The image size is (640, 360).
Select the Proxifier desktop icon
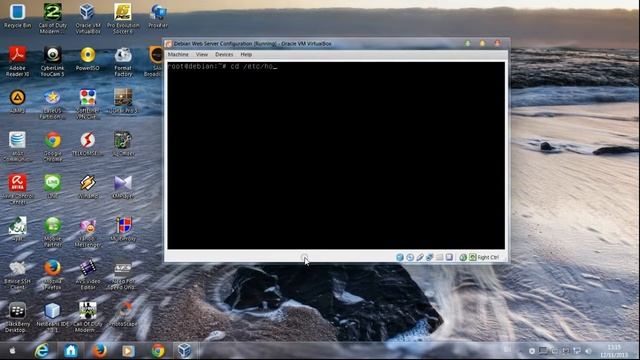click(x=158, y=16)
